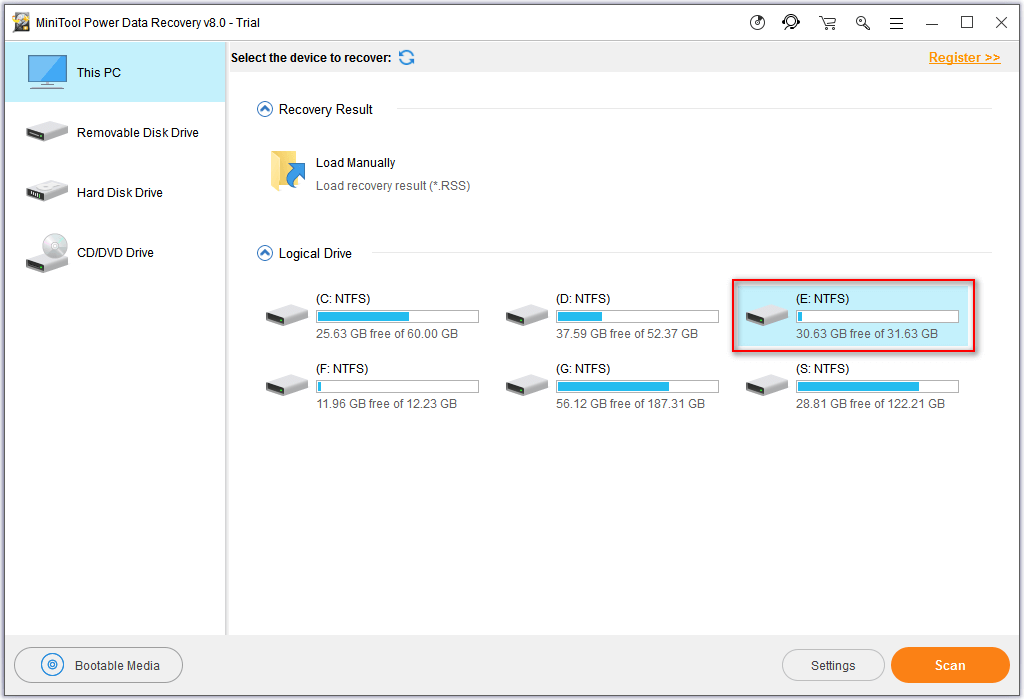The image size is (1024, 700).
Task: Select the (S: NTFS) label
Action: 822,368
